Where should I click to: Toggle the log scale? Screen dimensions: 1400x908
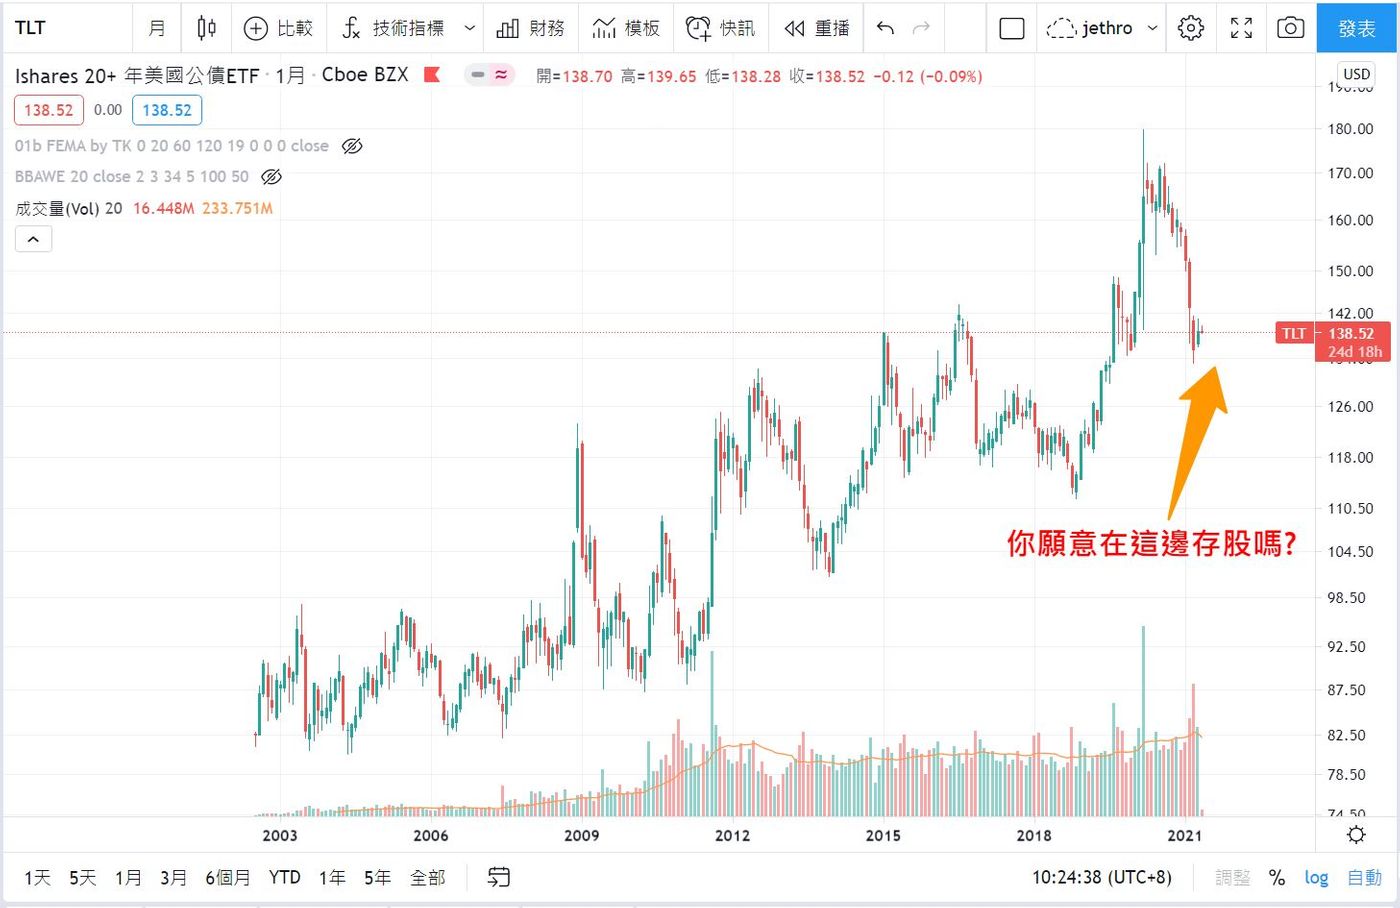[x=1316, y=877]
